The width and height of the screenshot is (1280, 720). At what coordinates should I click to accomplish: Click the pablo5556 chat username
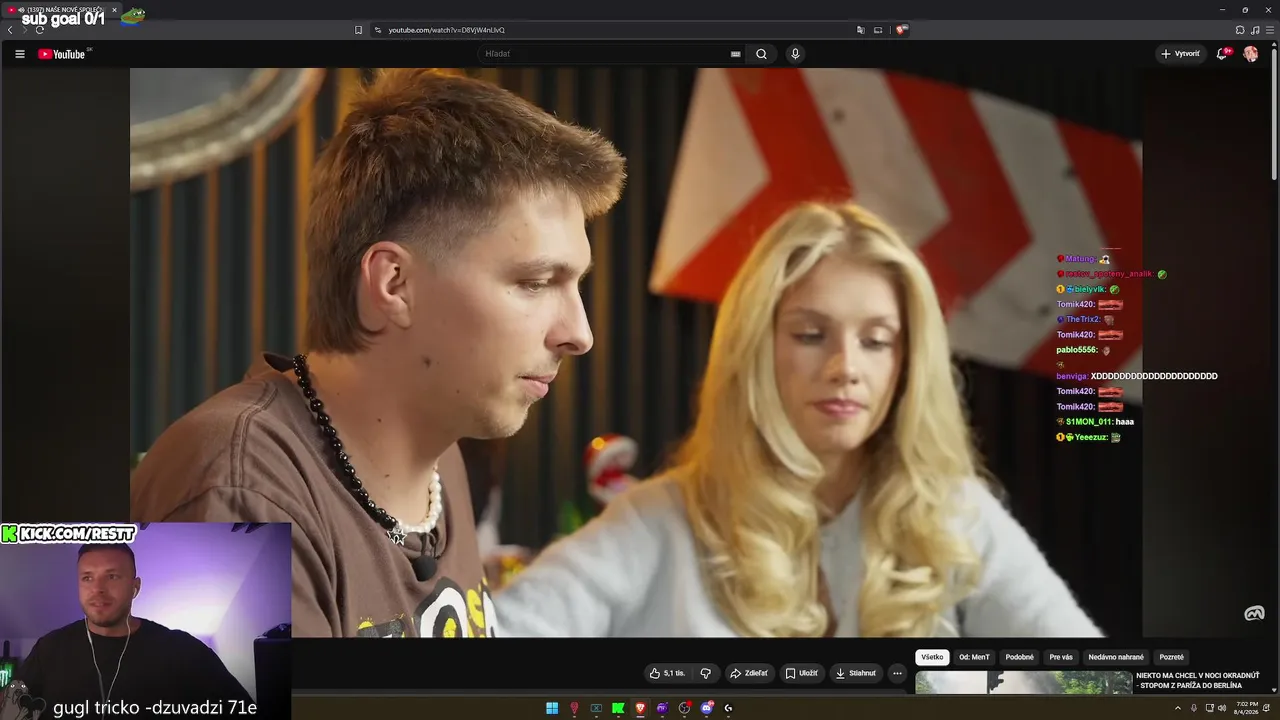(x=1077, y=350)
